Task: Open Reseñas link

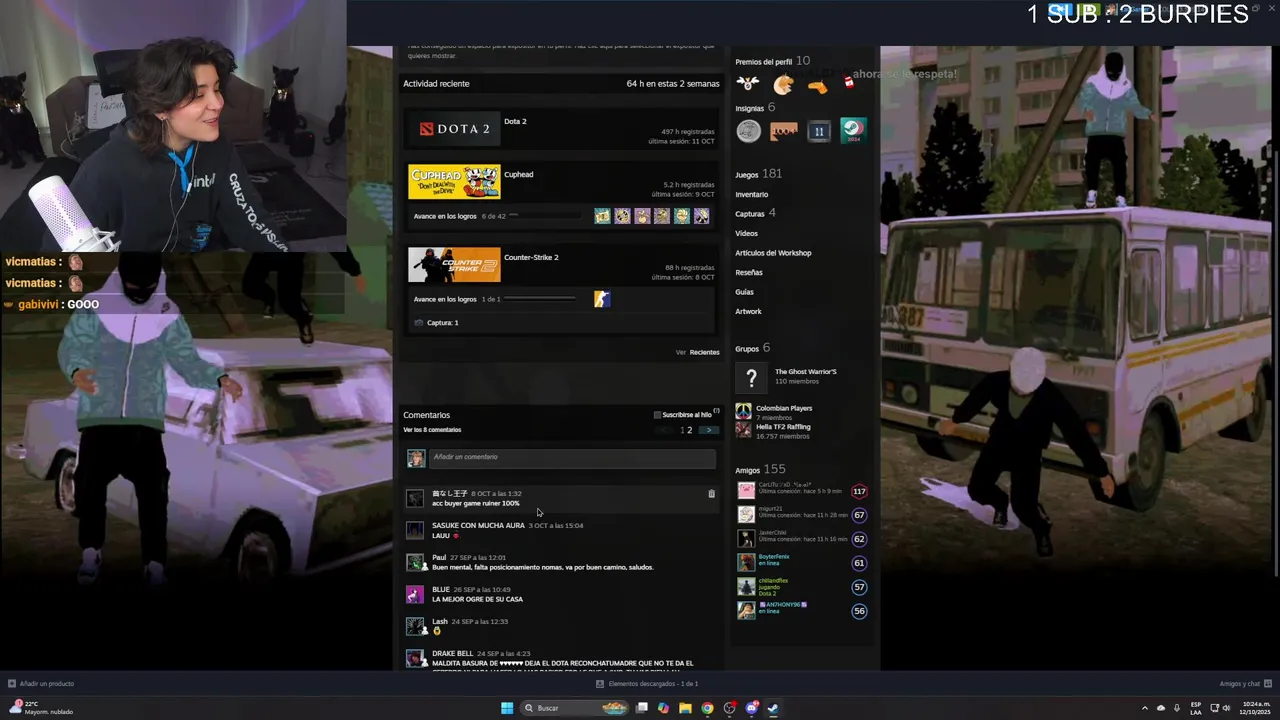Action: point(749,272)
